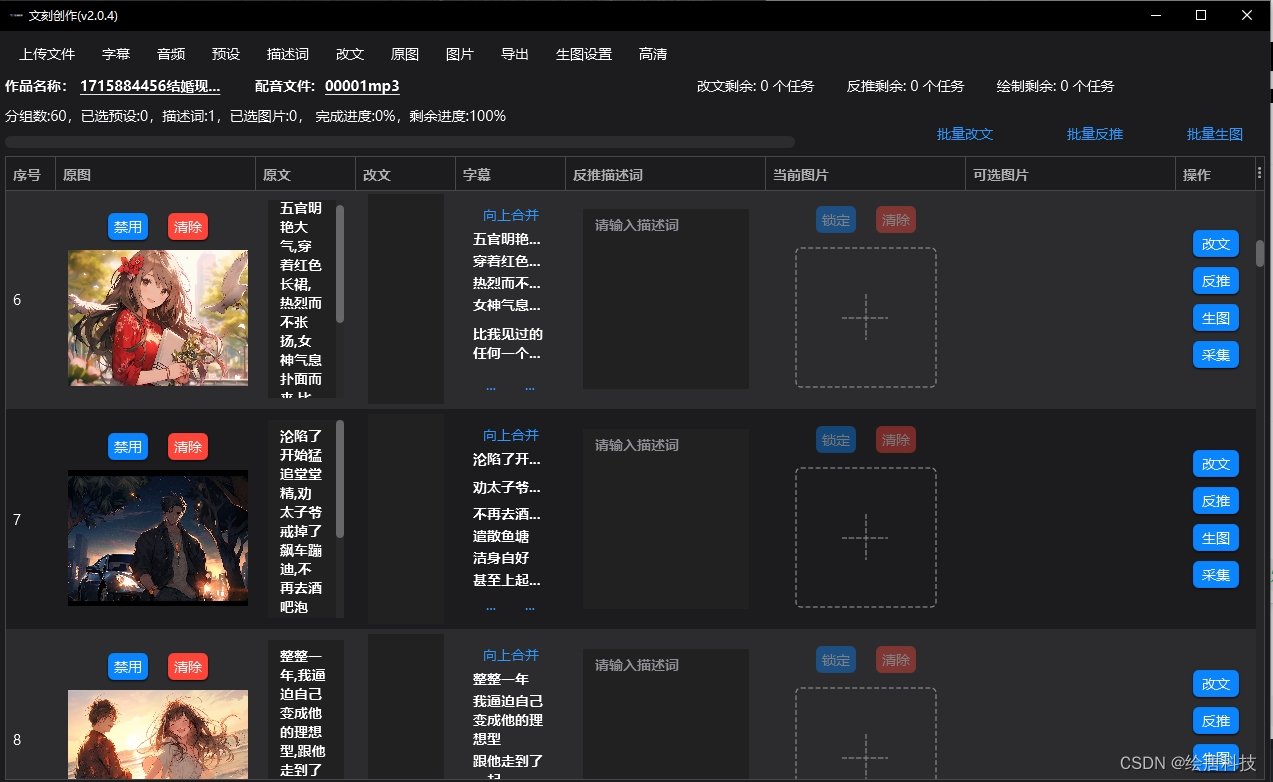Image resolution: width=1273 pixels, height=782 pixels.
Task: Click row 6 description input 请输入描述词
Action: point(666,299)
